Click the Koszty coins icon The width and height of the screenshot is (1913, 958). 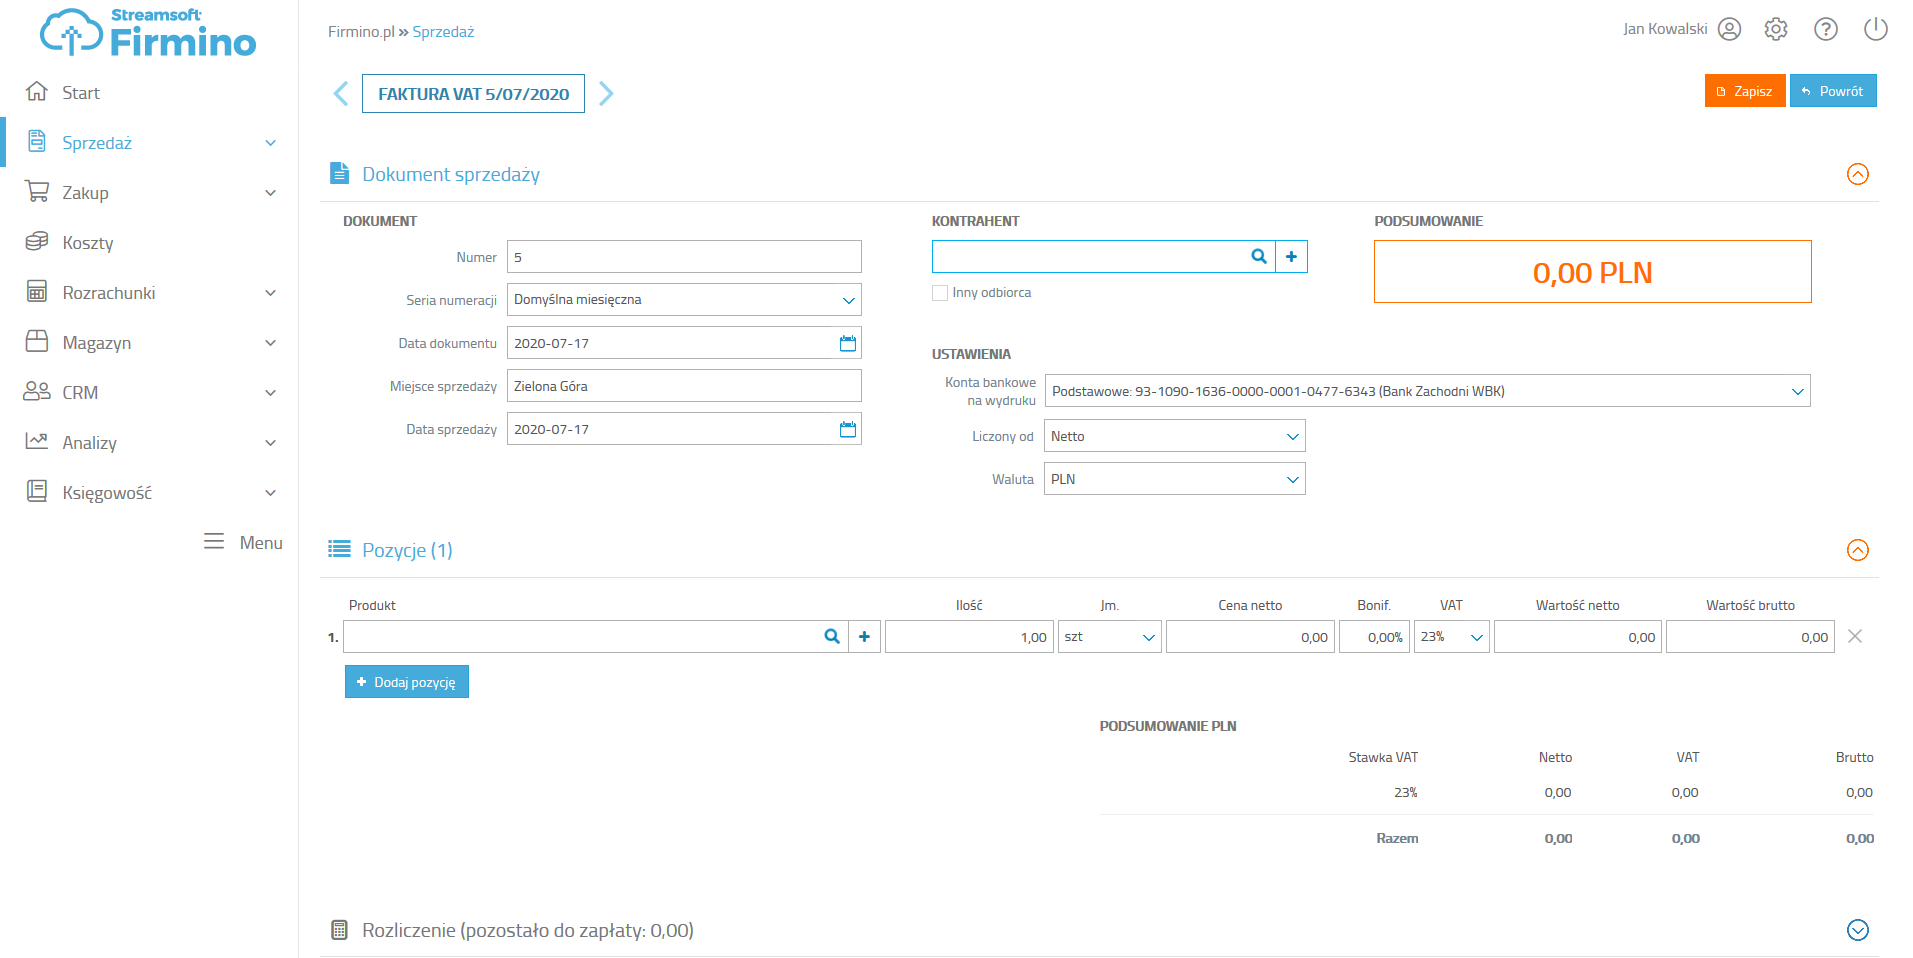coord(37,242)
